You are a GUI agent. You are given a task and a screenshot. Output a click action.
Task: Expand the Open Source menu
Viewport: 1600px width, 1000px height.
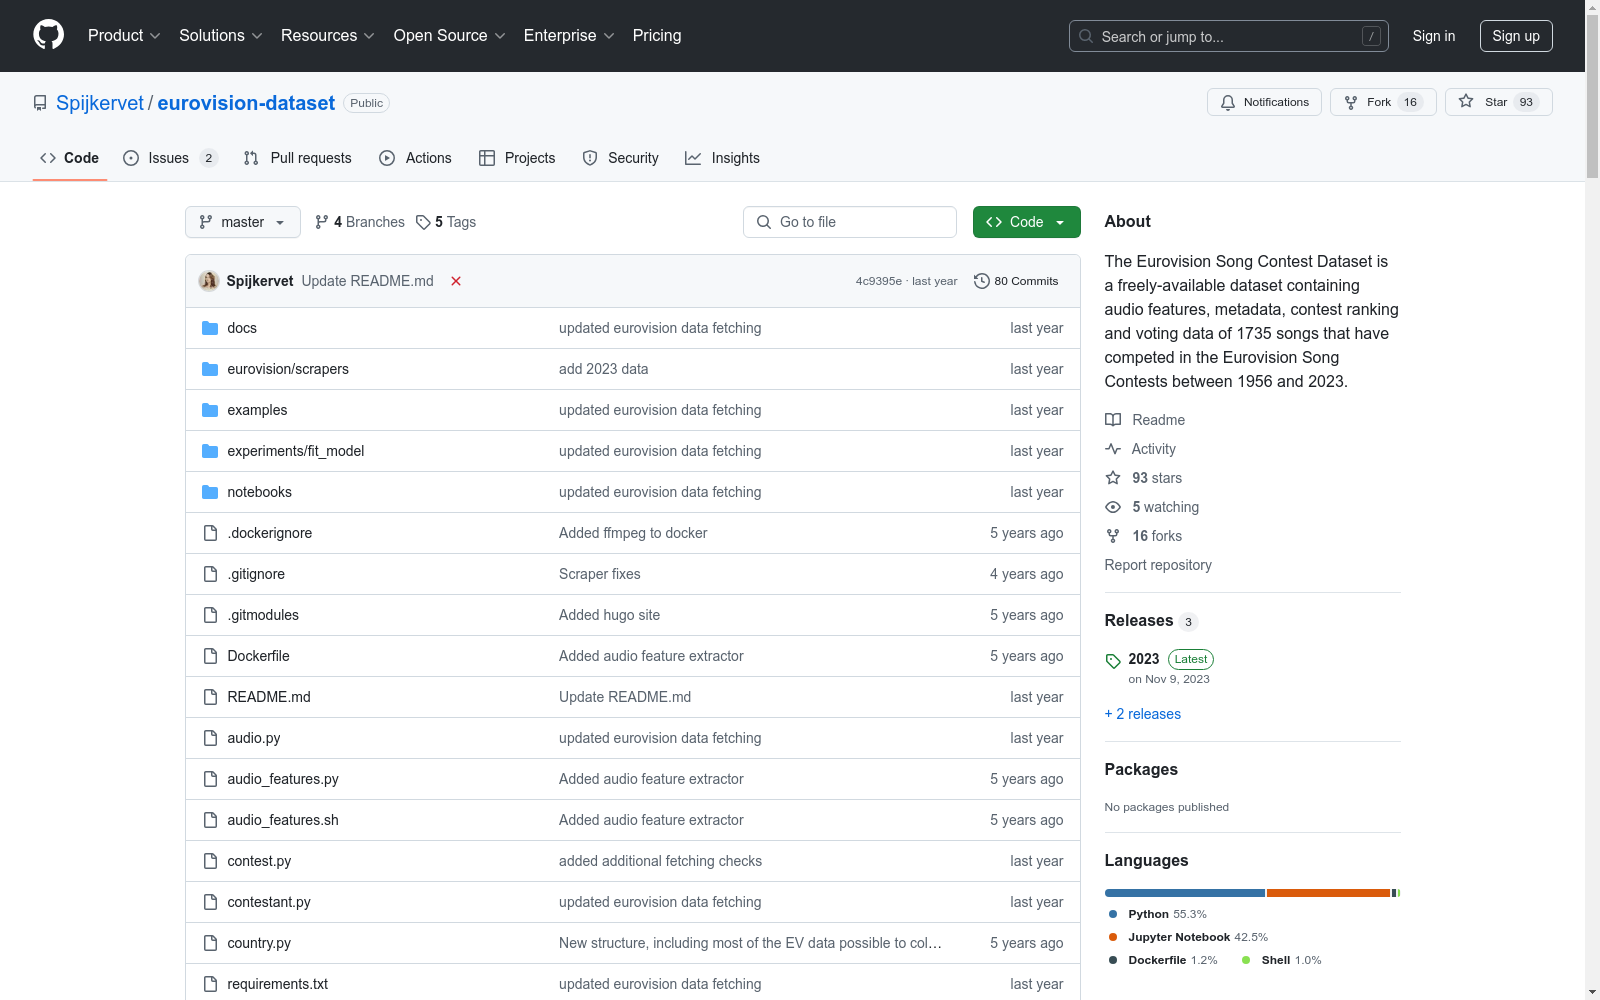(x=449, y=35)
